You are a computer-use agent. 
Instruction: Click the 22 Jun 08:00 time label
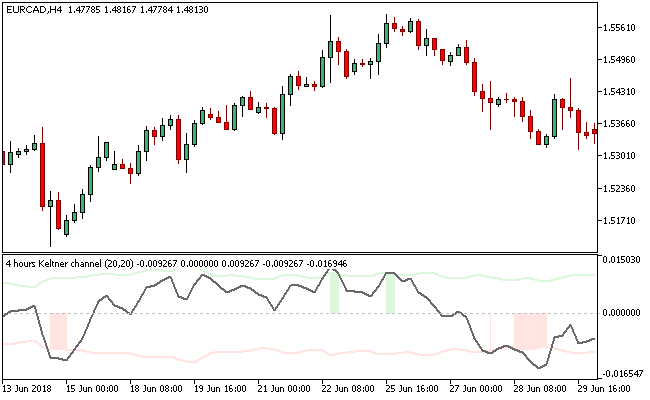(348, 389)
